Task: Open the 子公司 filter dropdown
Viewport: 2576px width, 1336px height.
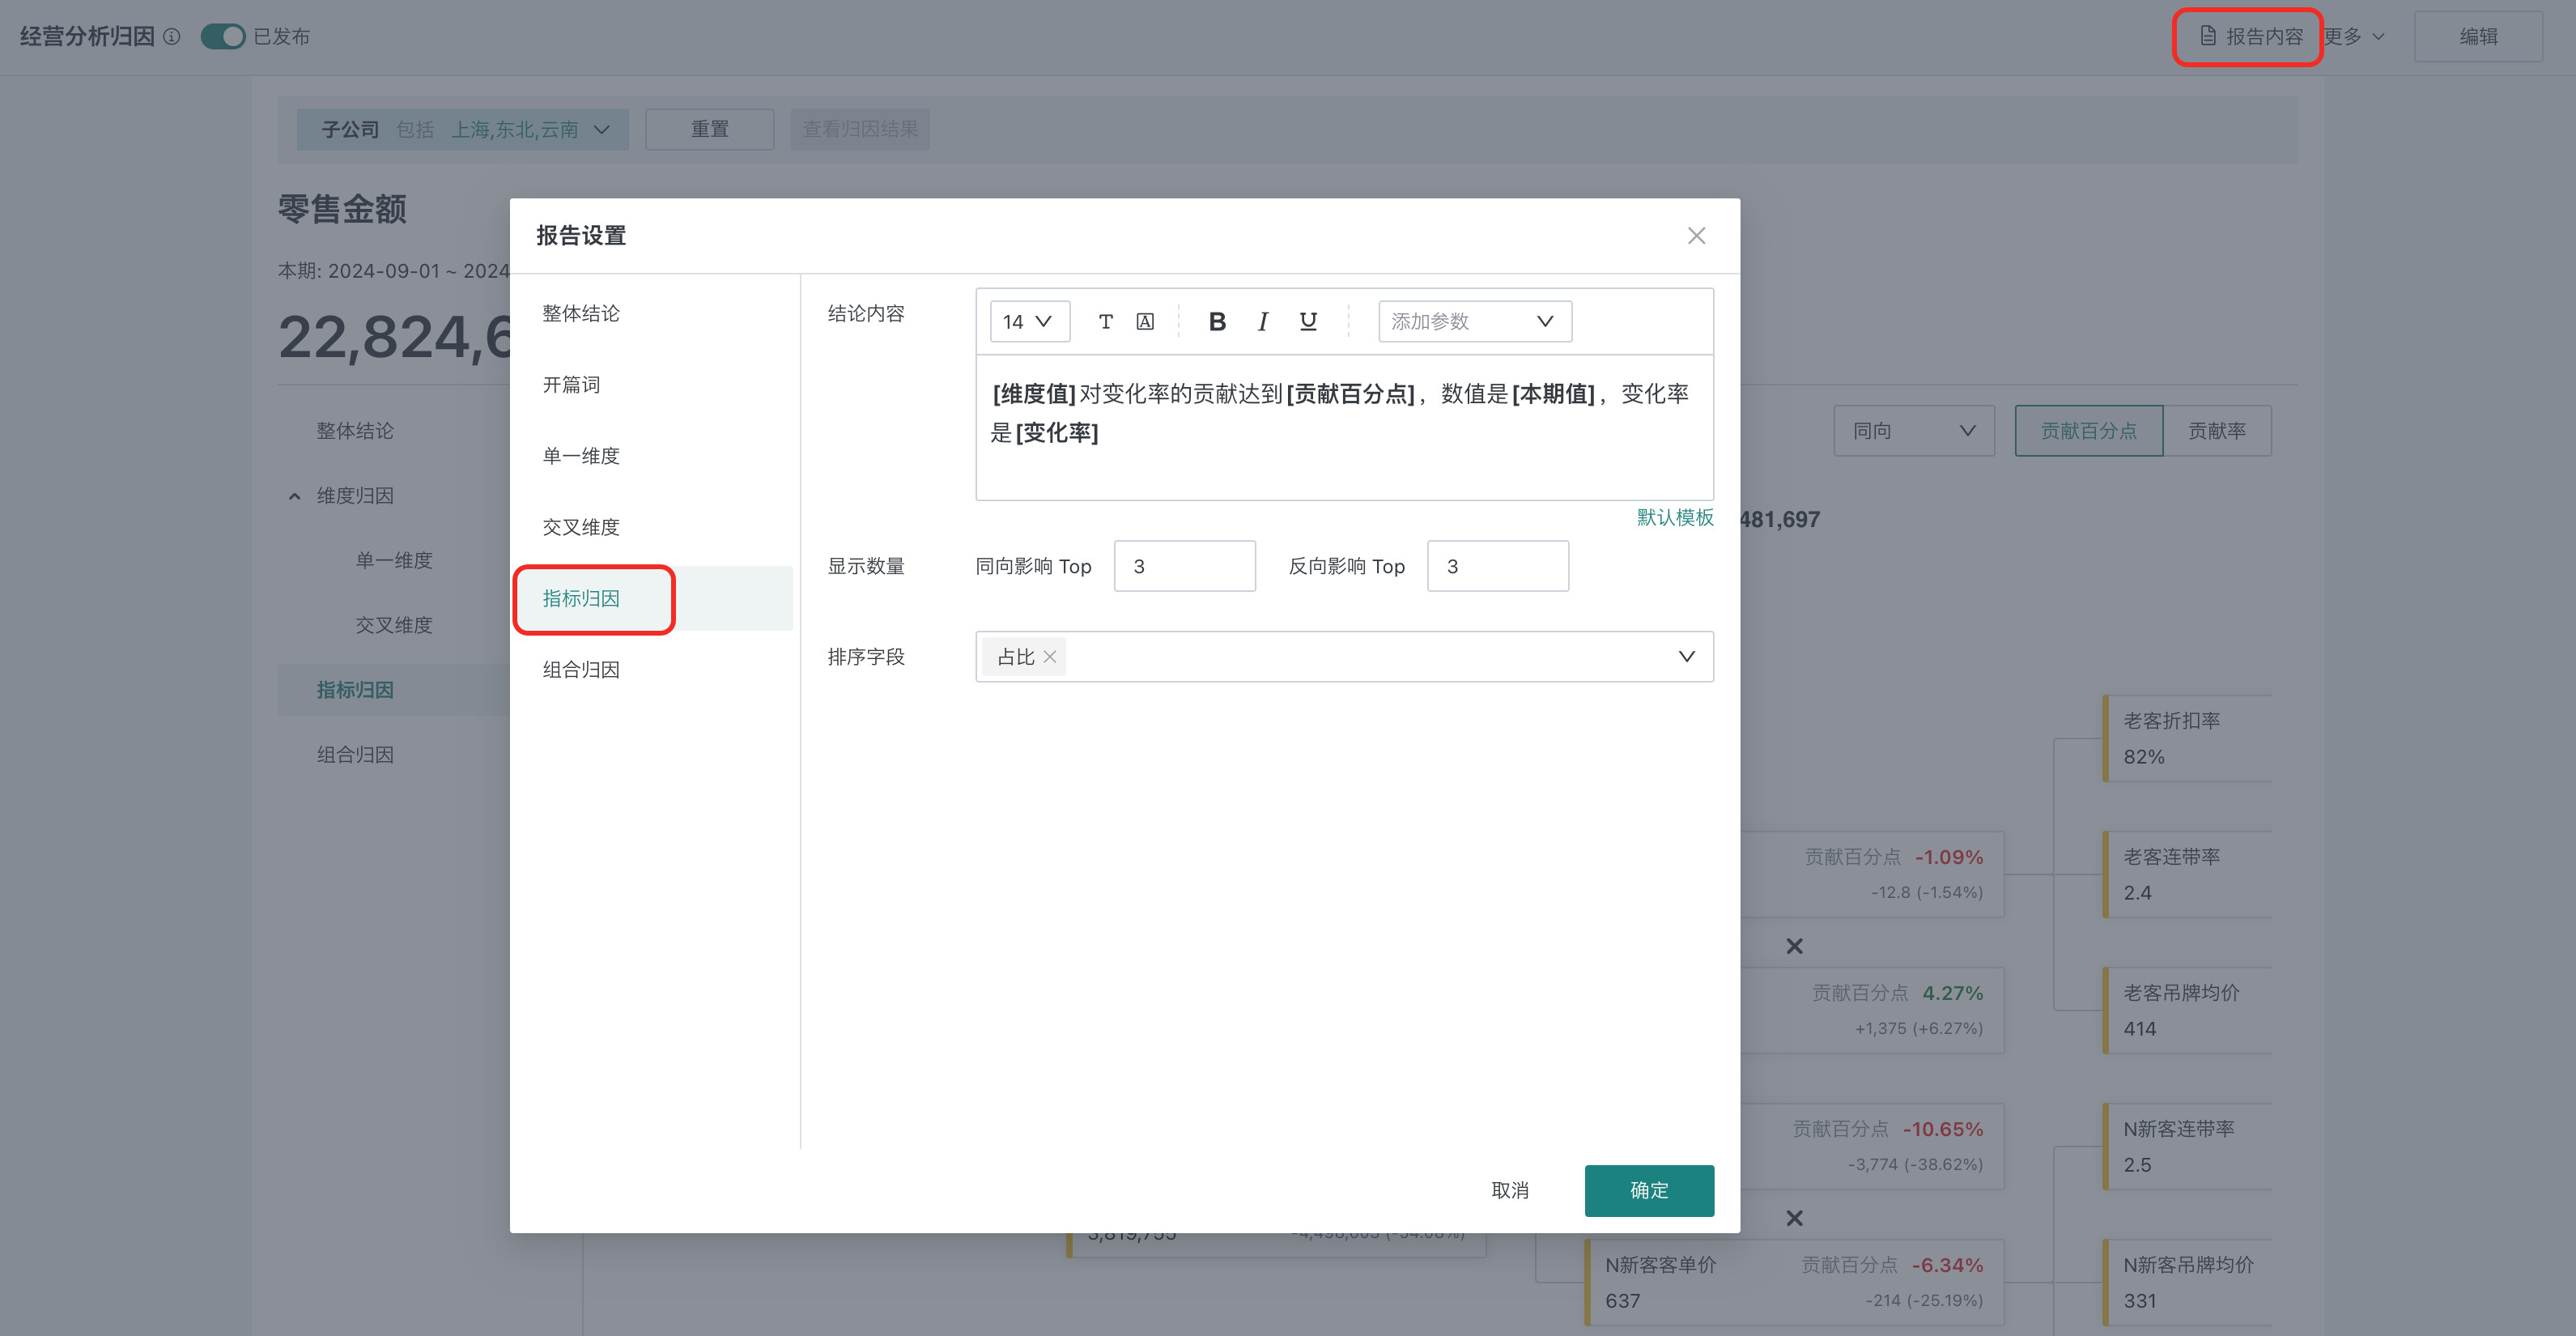Action: 463,129
